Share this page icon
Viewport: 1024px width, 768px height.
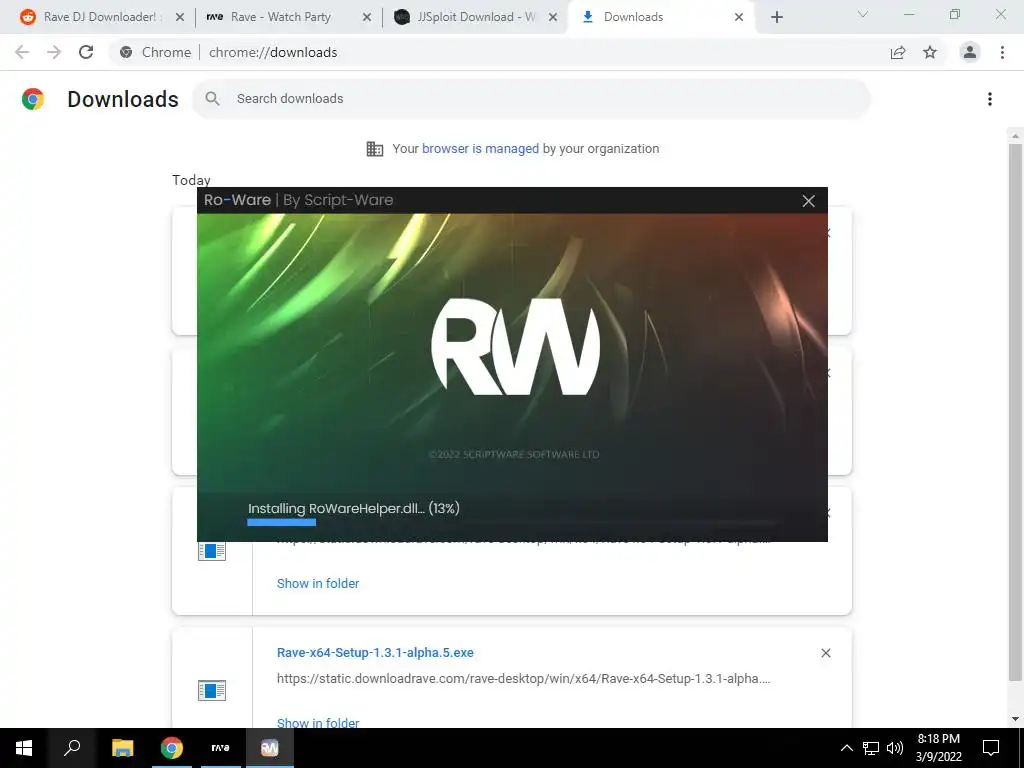(898, 52)
